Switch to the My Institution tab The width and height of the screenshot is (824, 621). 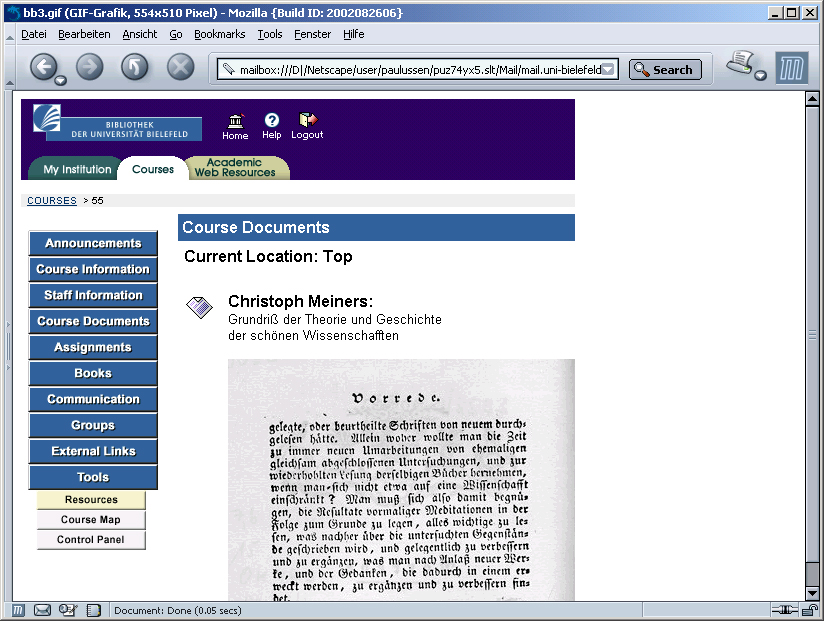(x=77, y=170)
